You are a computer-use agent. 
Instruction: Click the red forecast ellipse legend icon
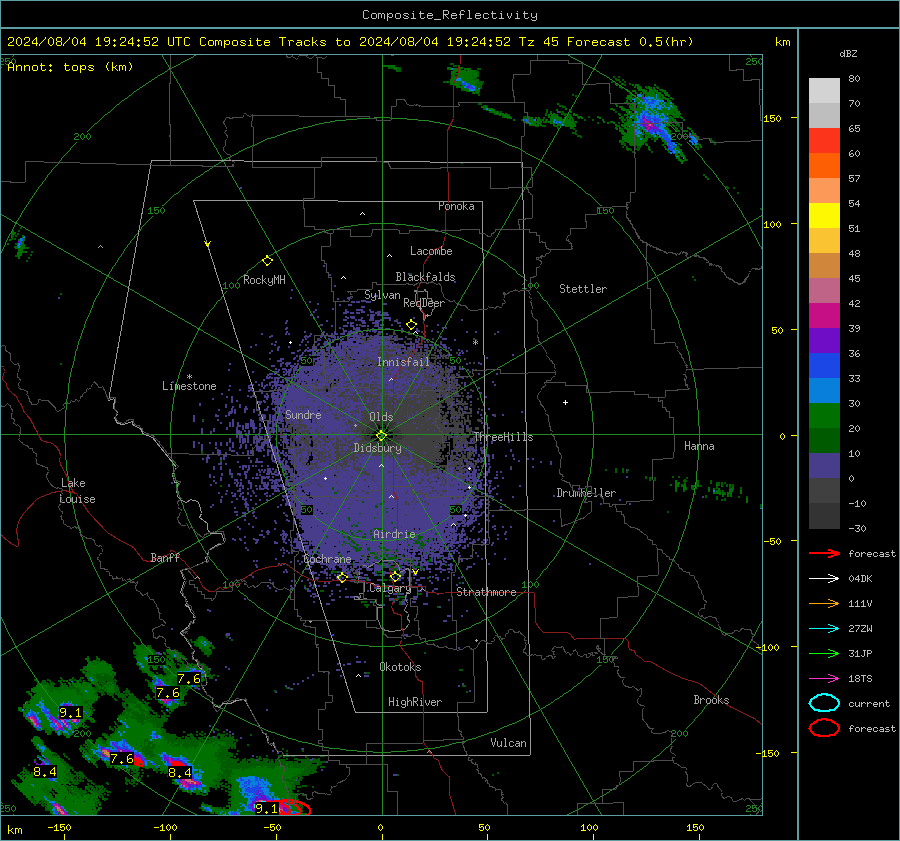pos(824,728)
